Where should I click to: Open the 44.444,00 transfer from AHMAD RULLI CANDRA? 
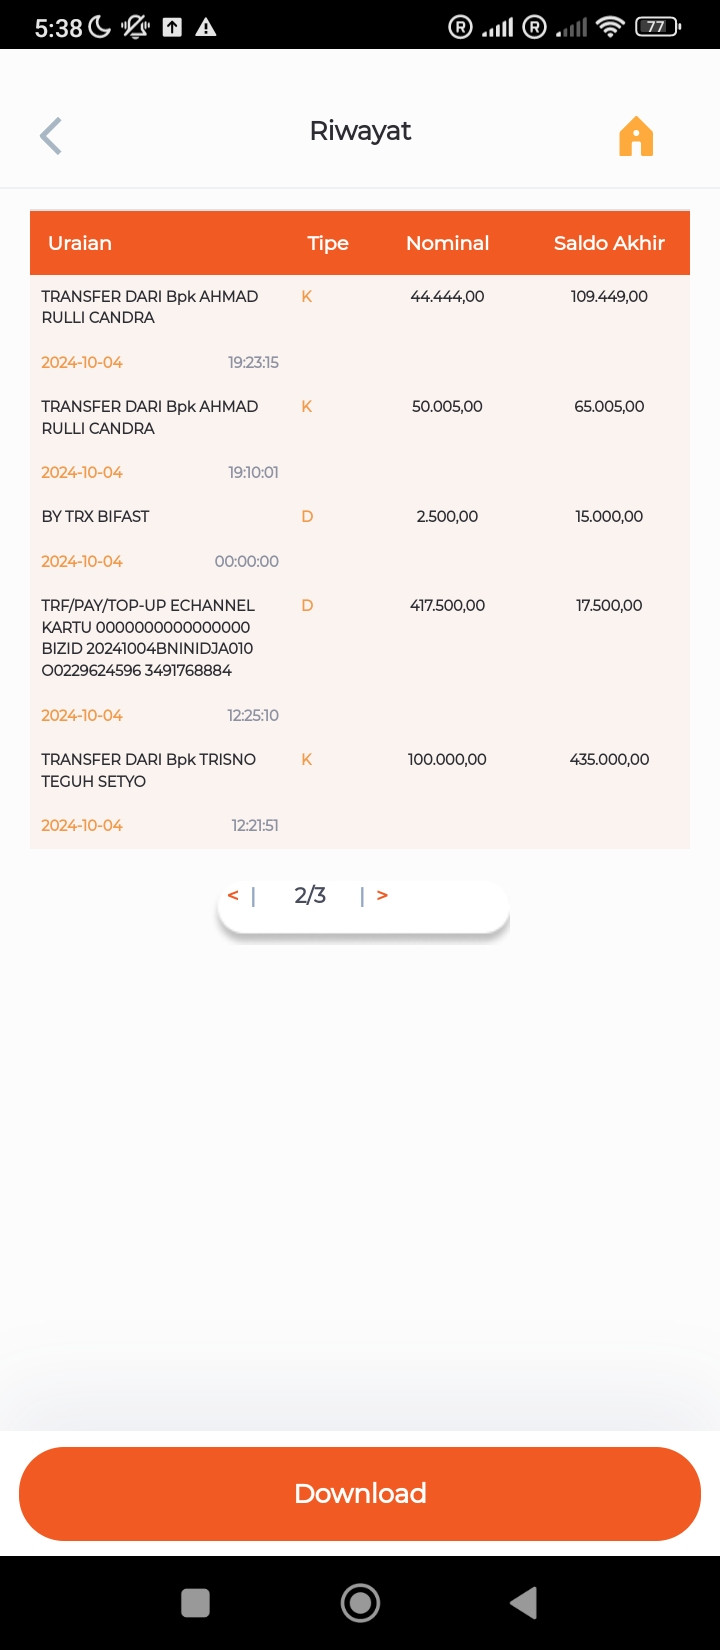coord(360,330)
